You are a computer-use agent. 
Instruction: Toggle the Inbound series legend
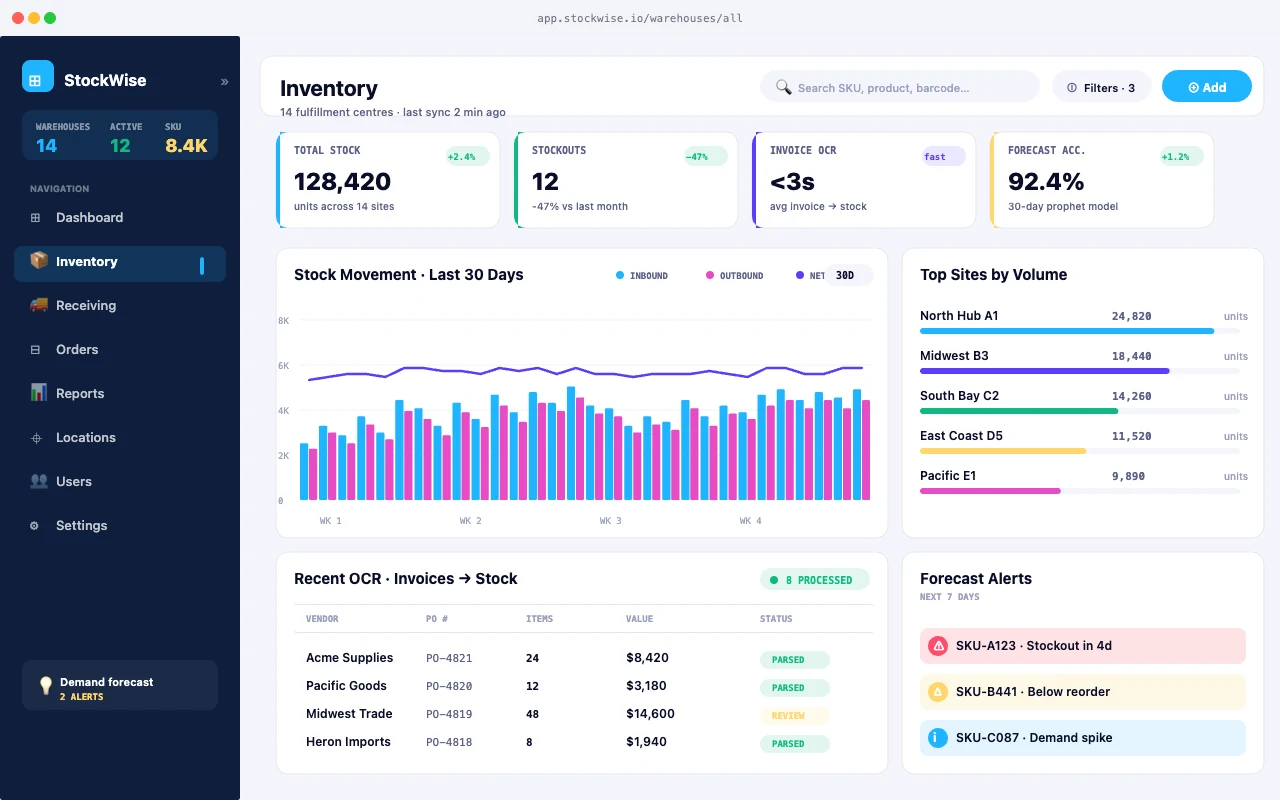click(642, 275)
